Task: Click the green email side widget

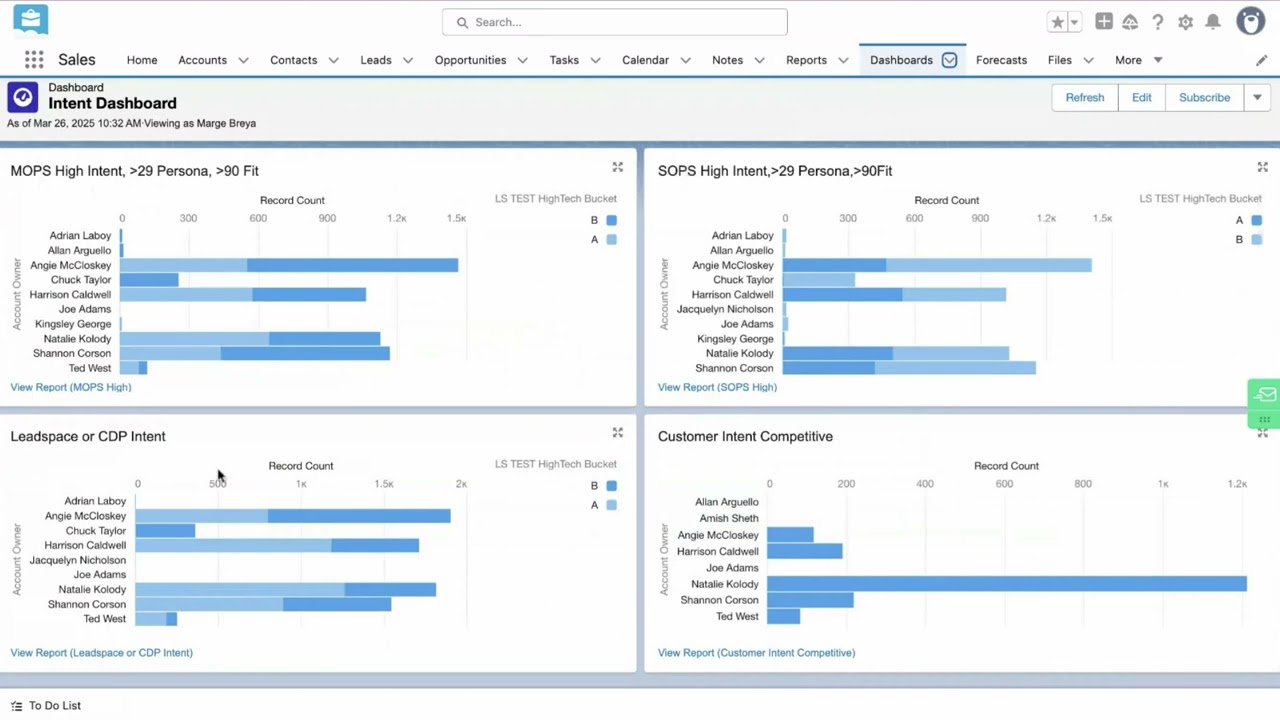Action: (x=1265, y=394)
